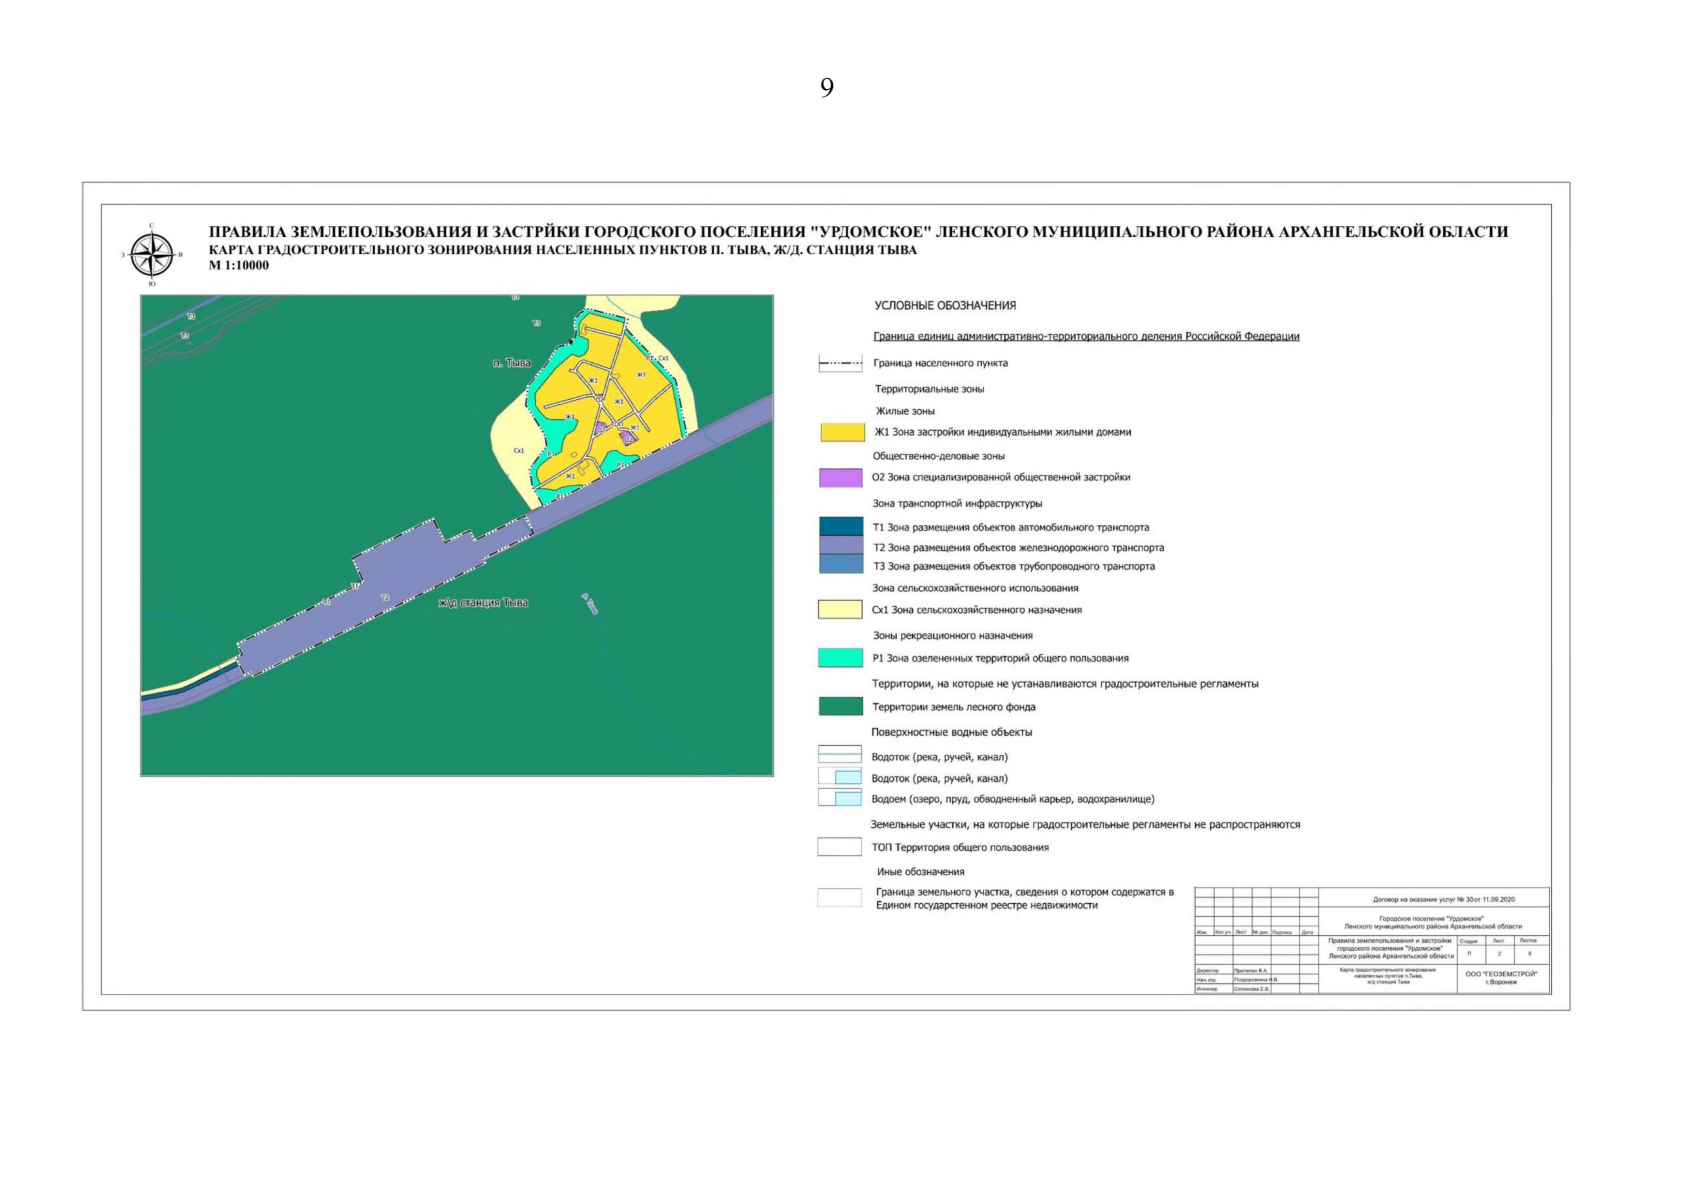Image resolution: width=1697 pixels, height=1200 pixels.
Task: Click the compass rose icon beside the title
Action: coord(152,255)
